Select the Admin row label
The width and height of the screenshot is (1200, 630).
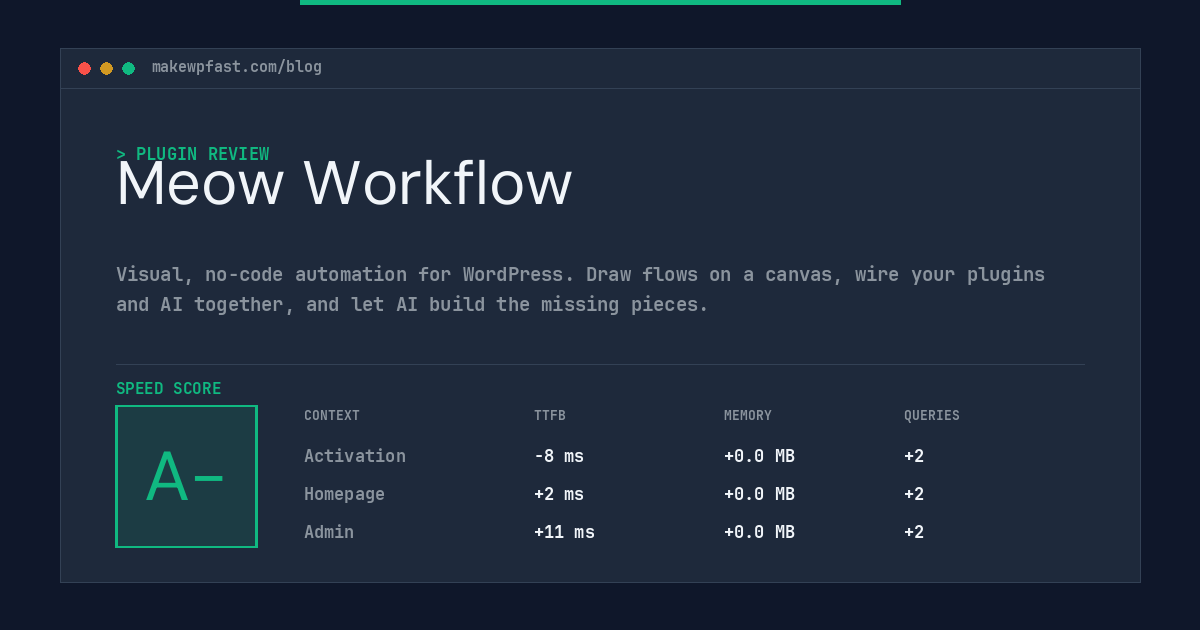[329, 532]
